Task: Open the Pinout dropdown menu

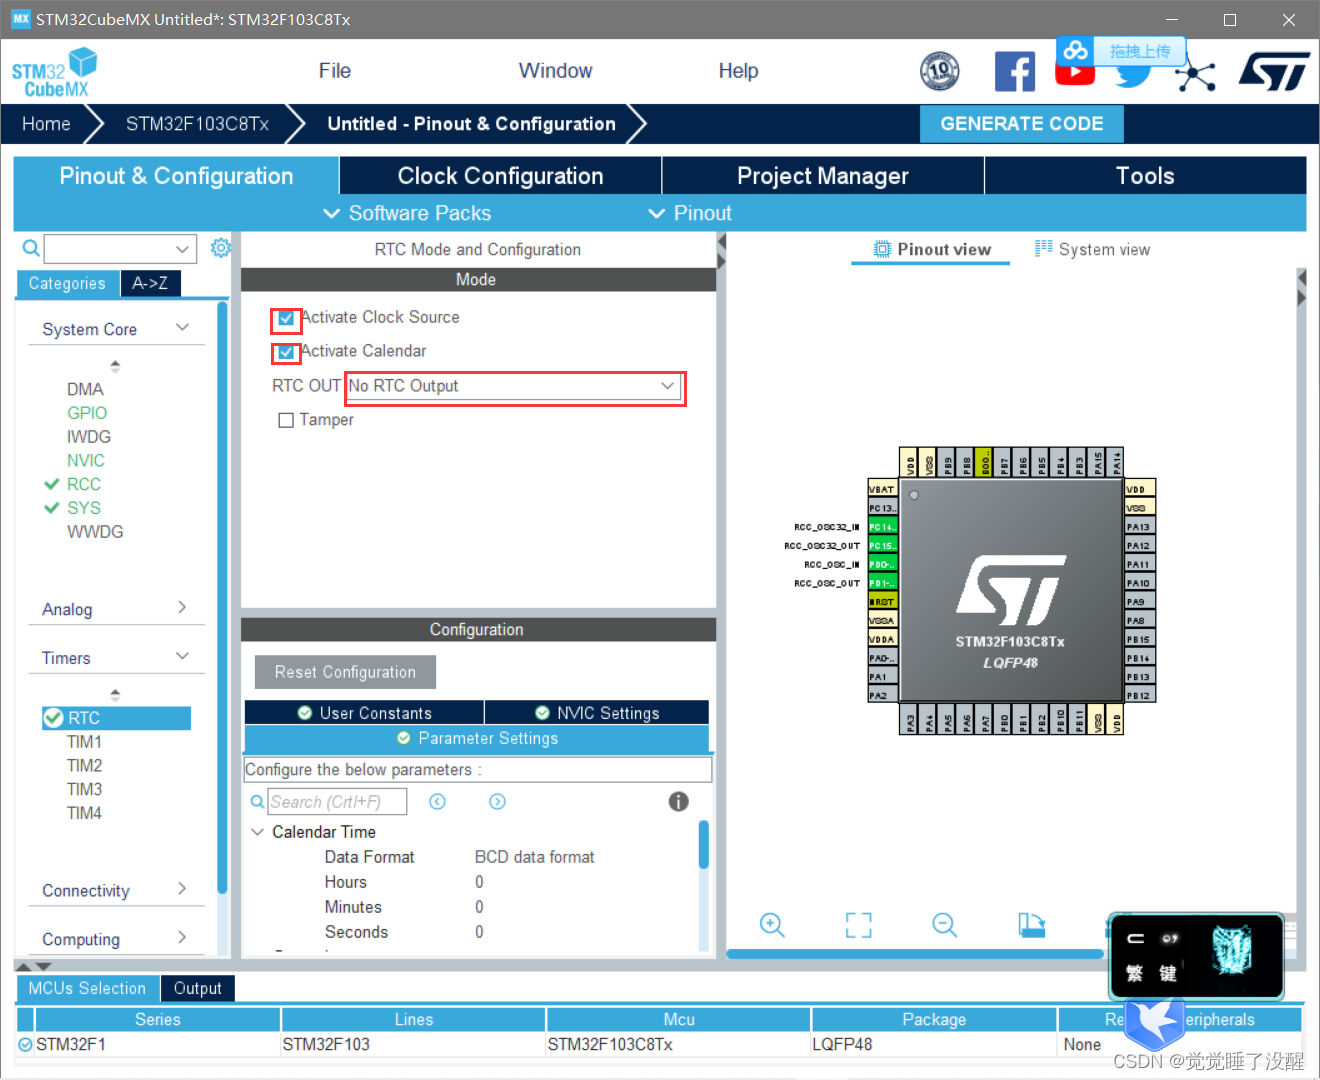Action: (690, 213)
